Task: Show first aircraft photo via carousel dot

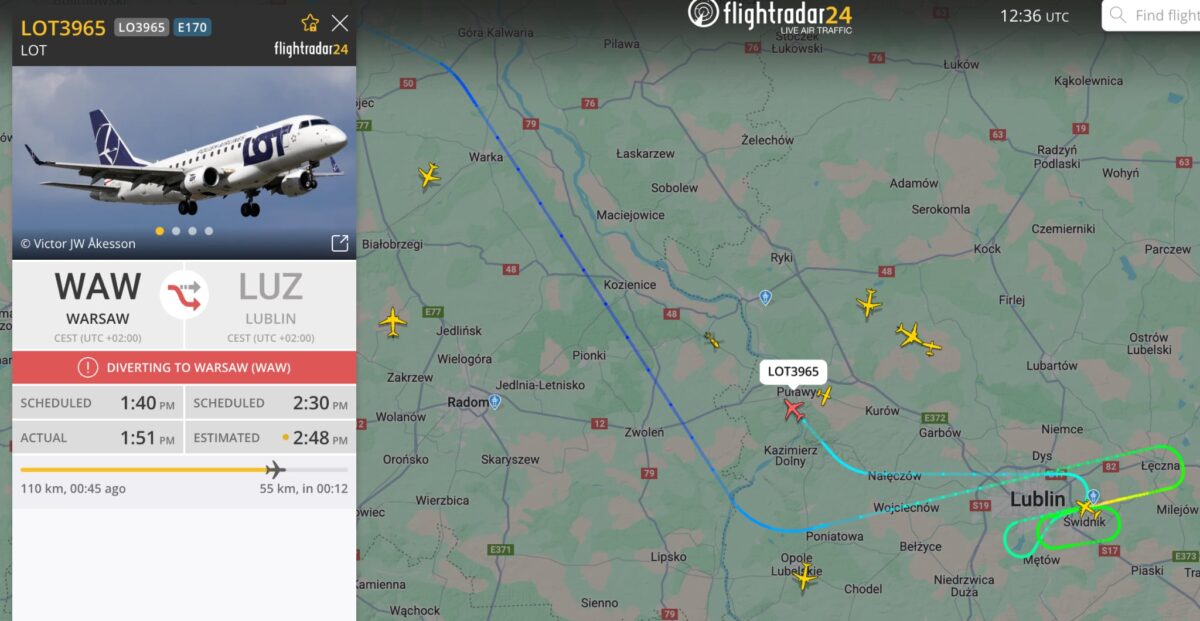Action: (160, 231)
